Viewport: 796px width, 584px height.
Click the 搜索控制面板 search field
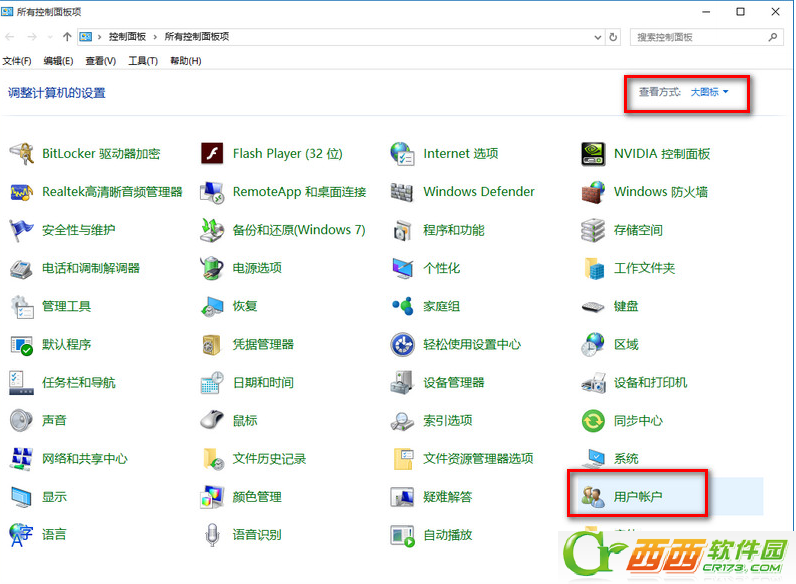click(707, 37)
